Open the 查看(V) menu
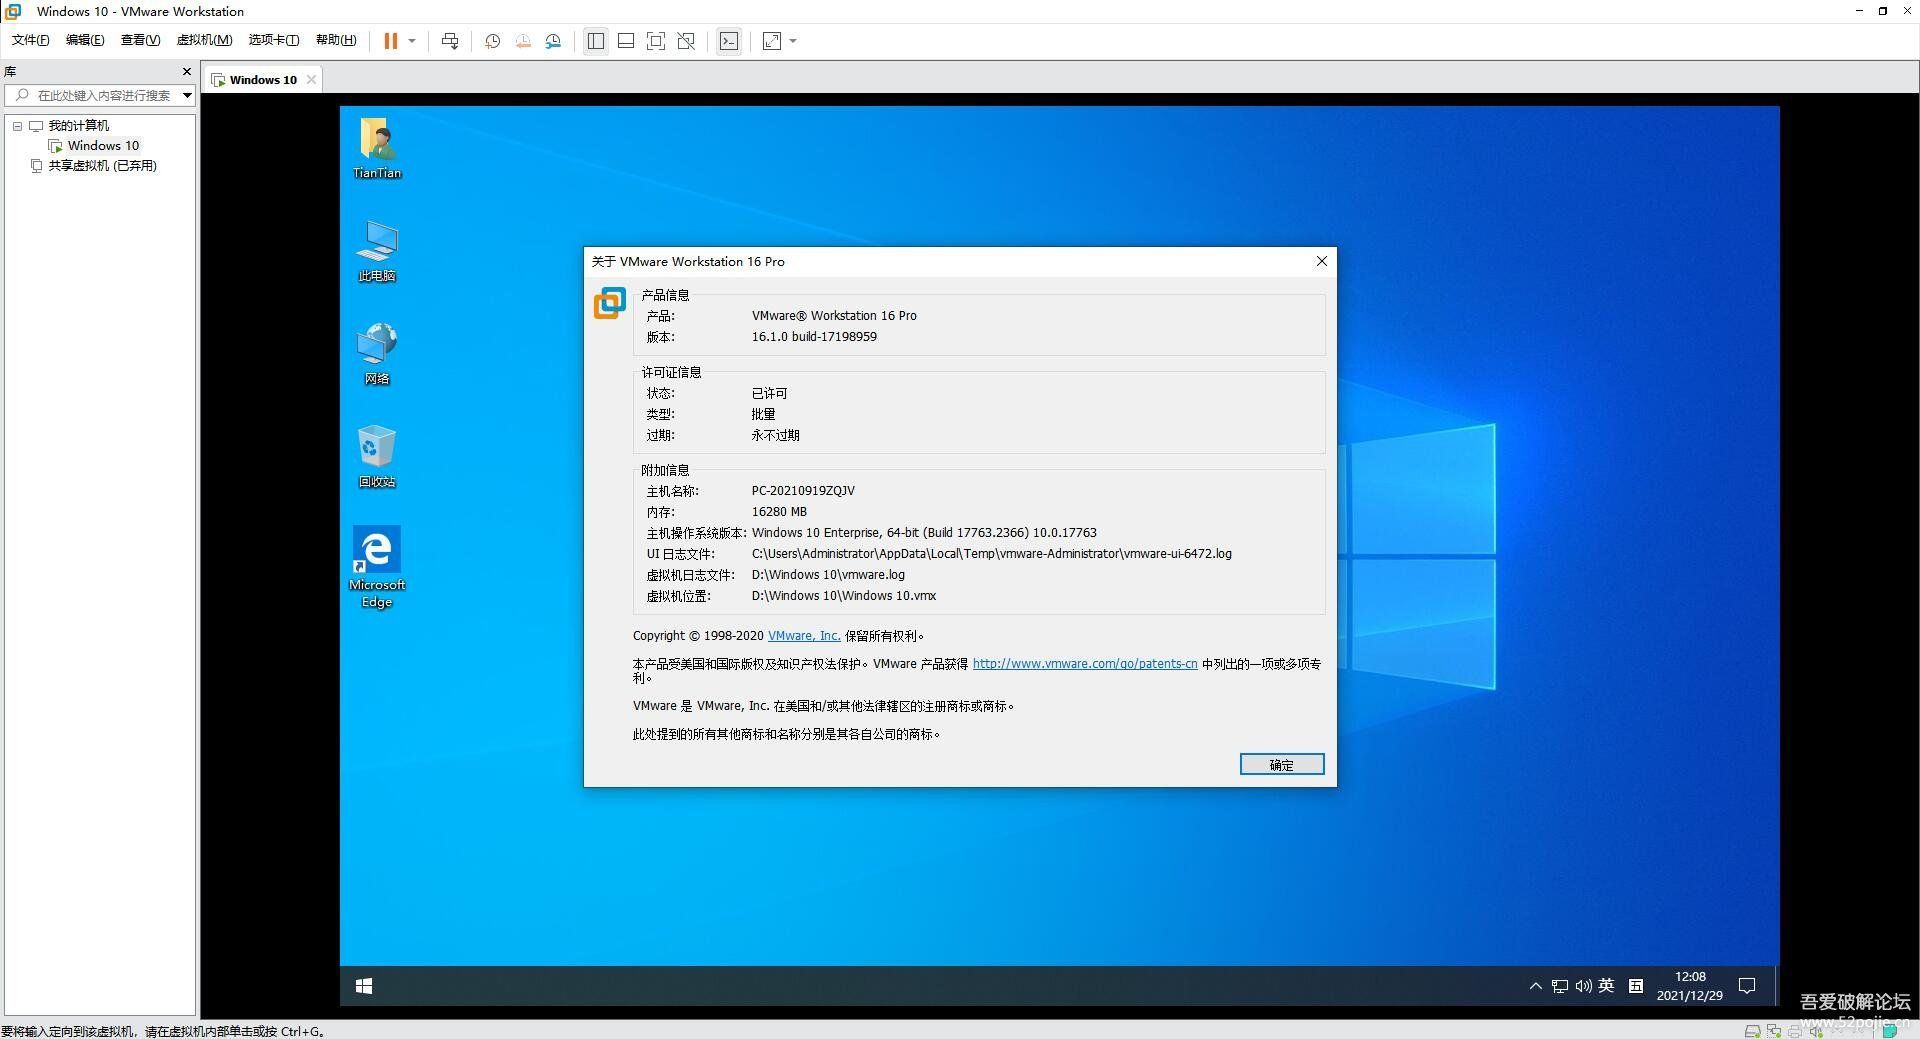 pyautogui.click(x=140, y=40)
